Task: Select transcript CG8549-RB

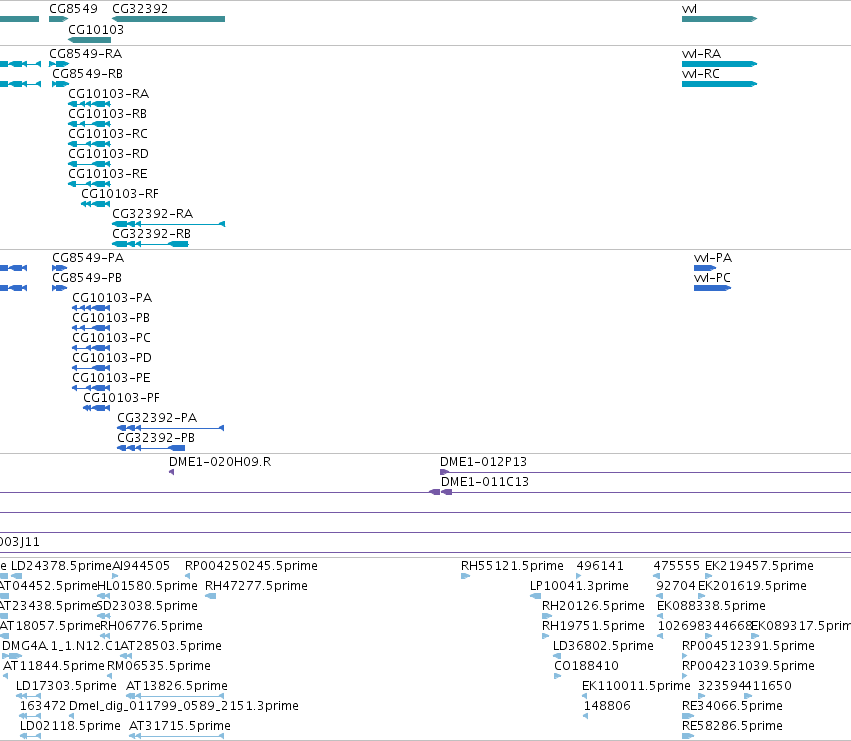Action: (x=87, y=74)
